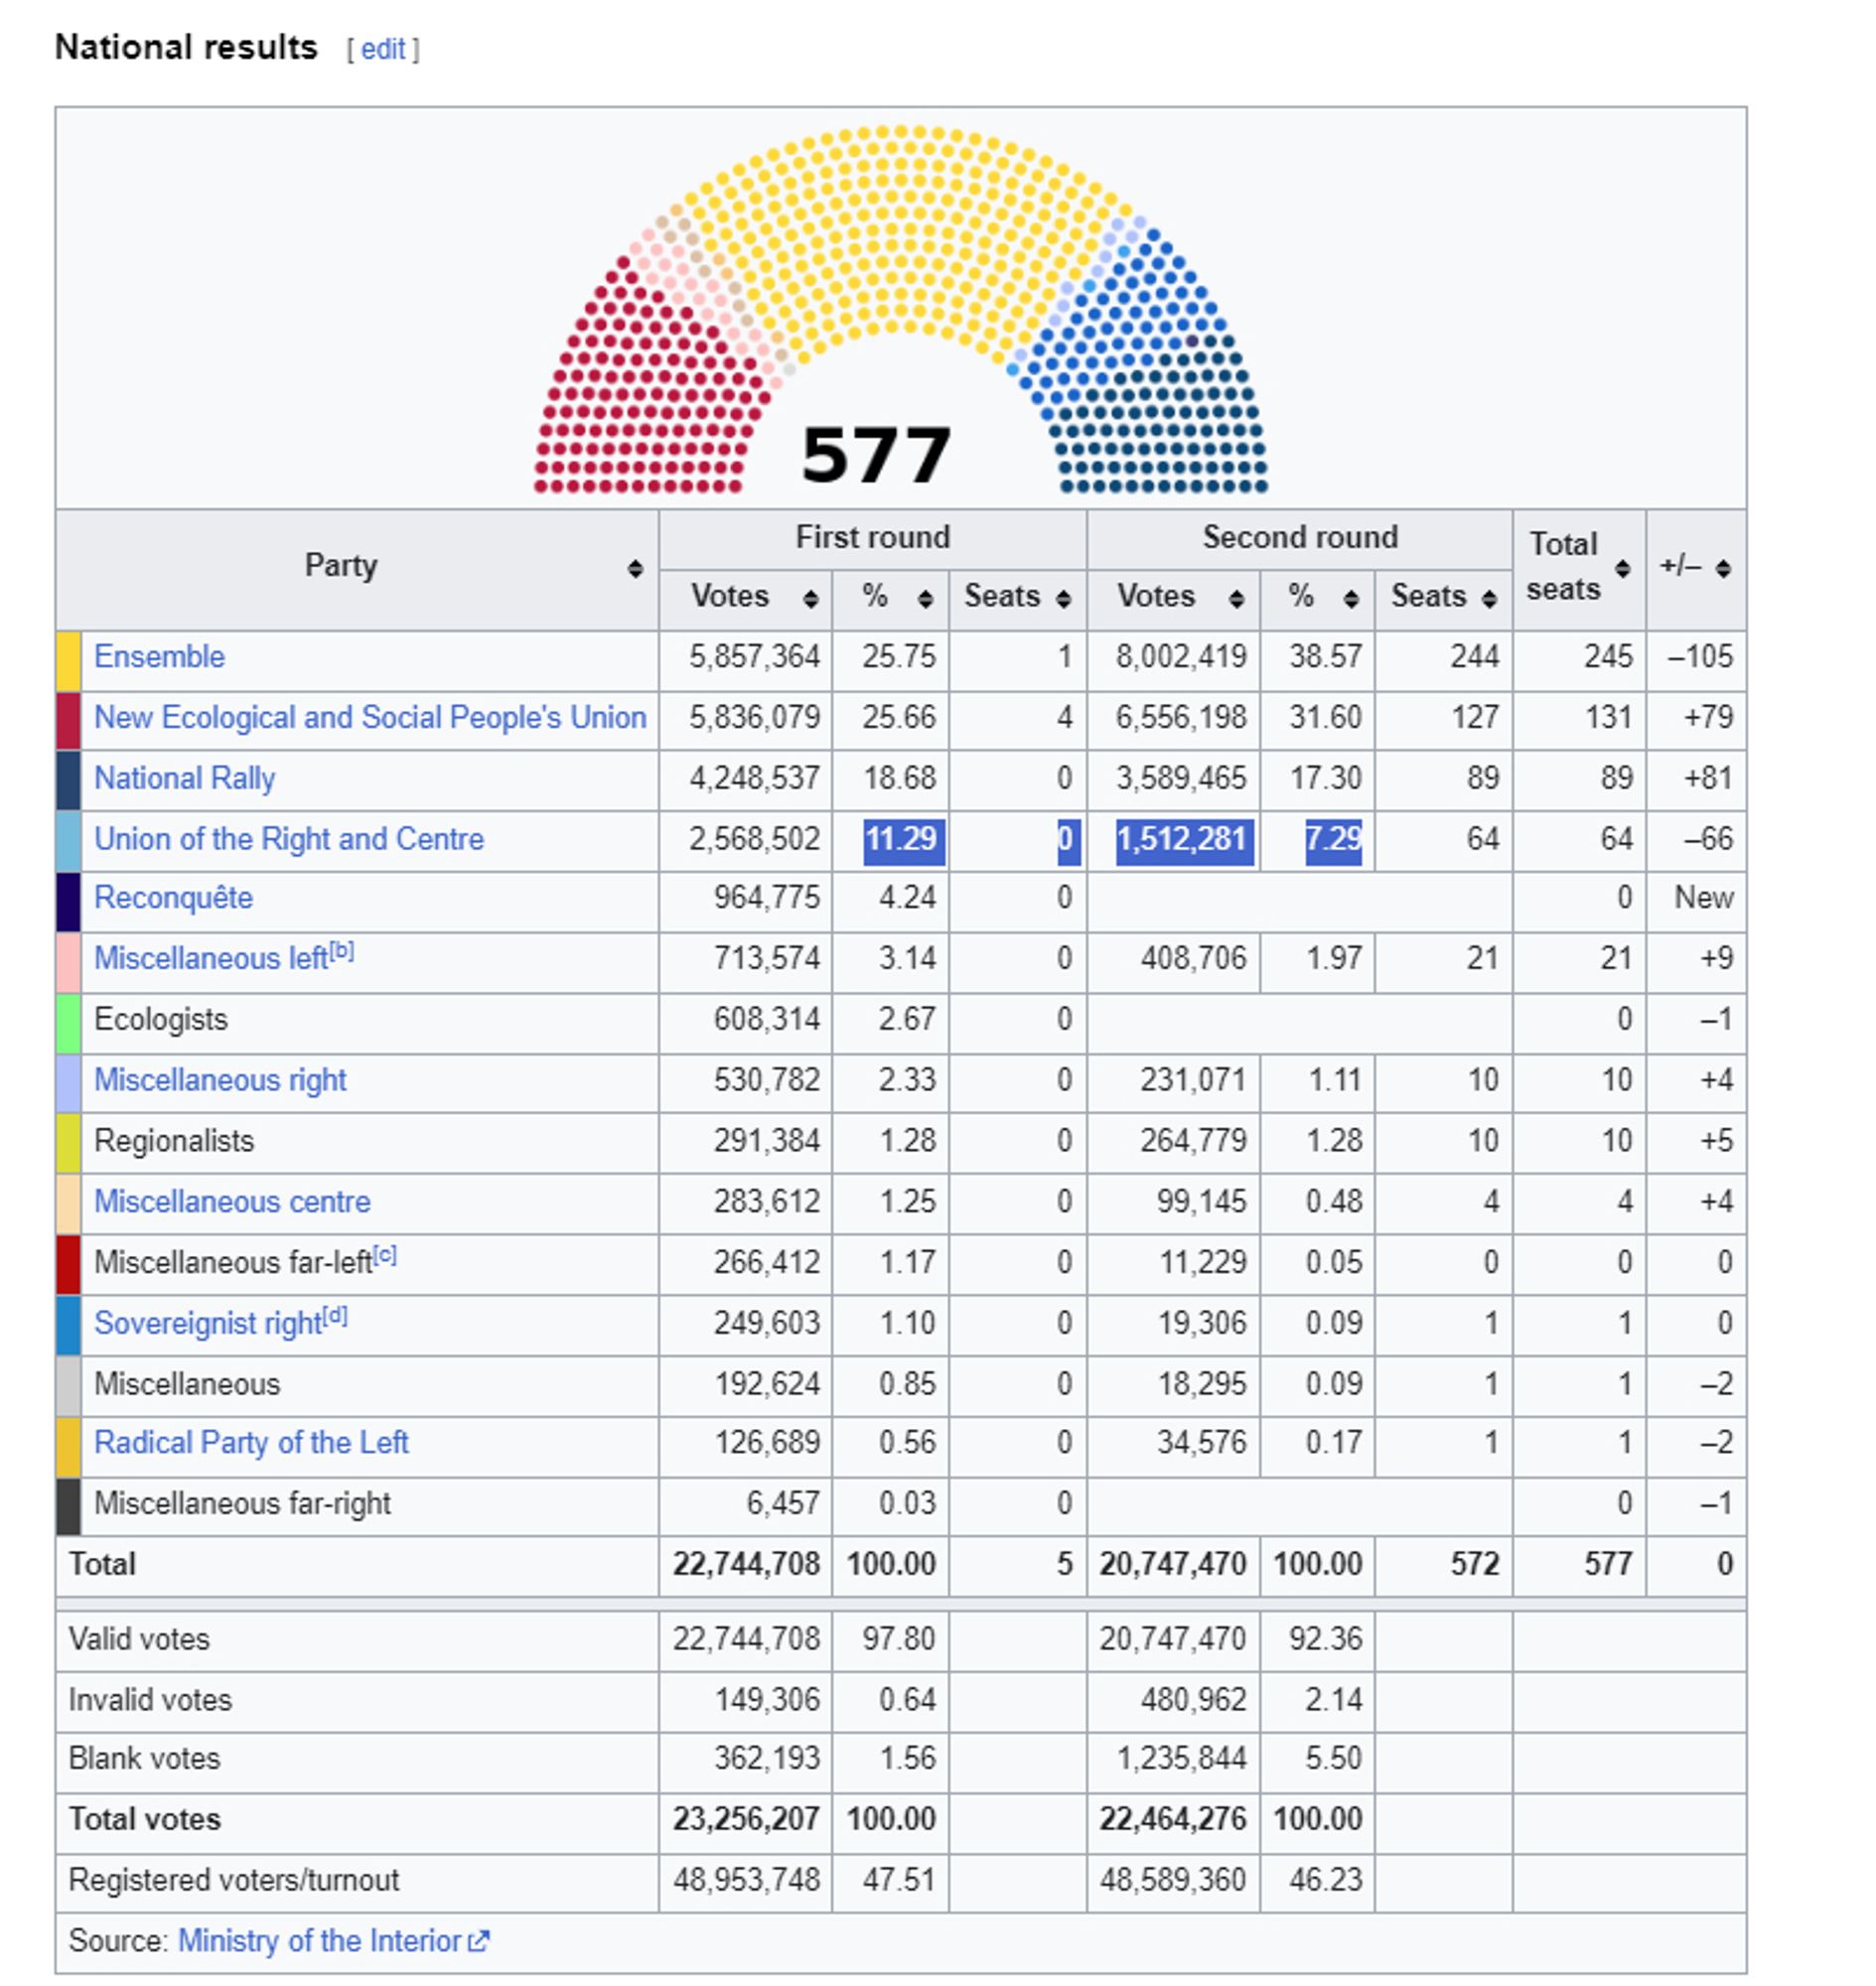Sort by First round % arrows
The width and height of the screenshot is (1876, 1986).
tap(926, 598)
